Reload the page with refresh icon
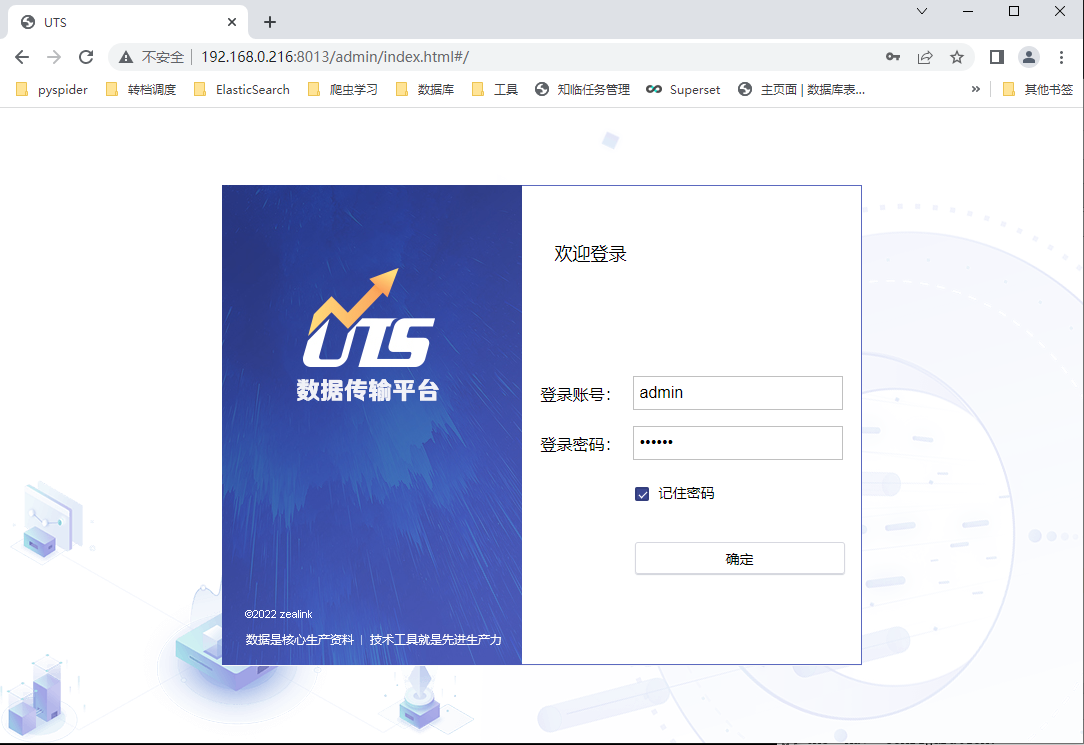Viewport: 1084px width, 745px height. 86,57
